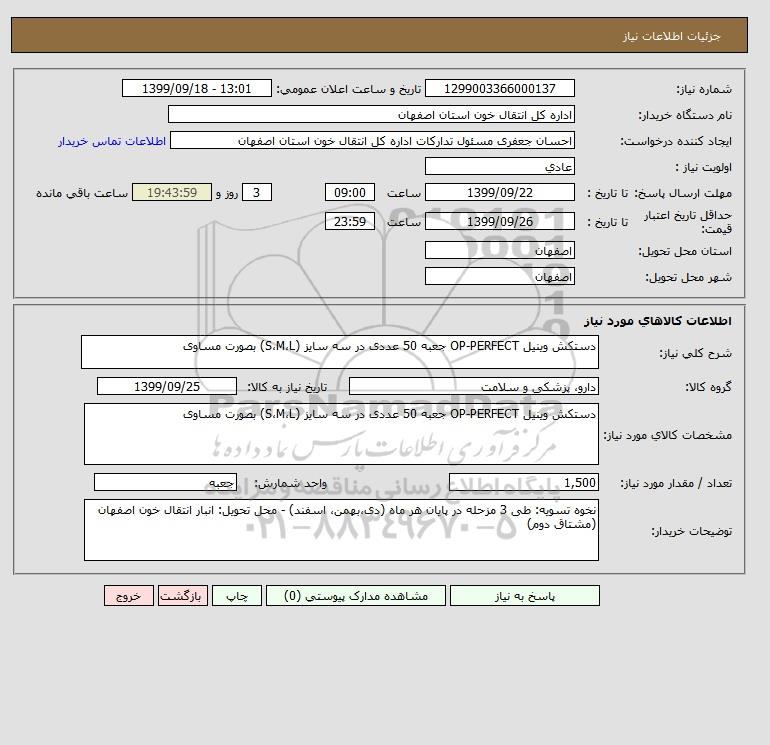770x745 pixels.
Task: Click the نام دستگاه خریدار label
Action: tap(685, 115)
